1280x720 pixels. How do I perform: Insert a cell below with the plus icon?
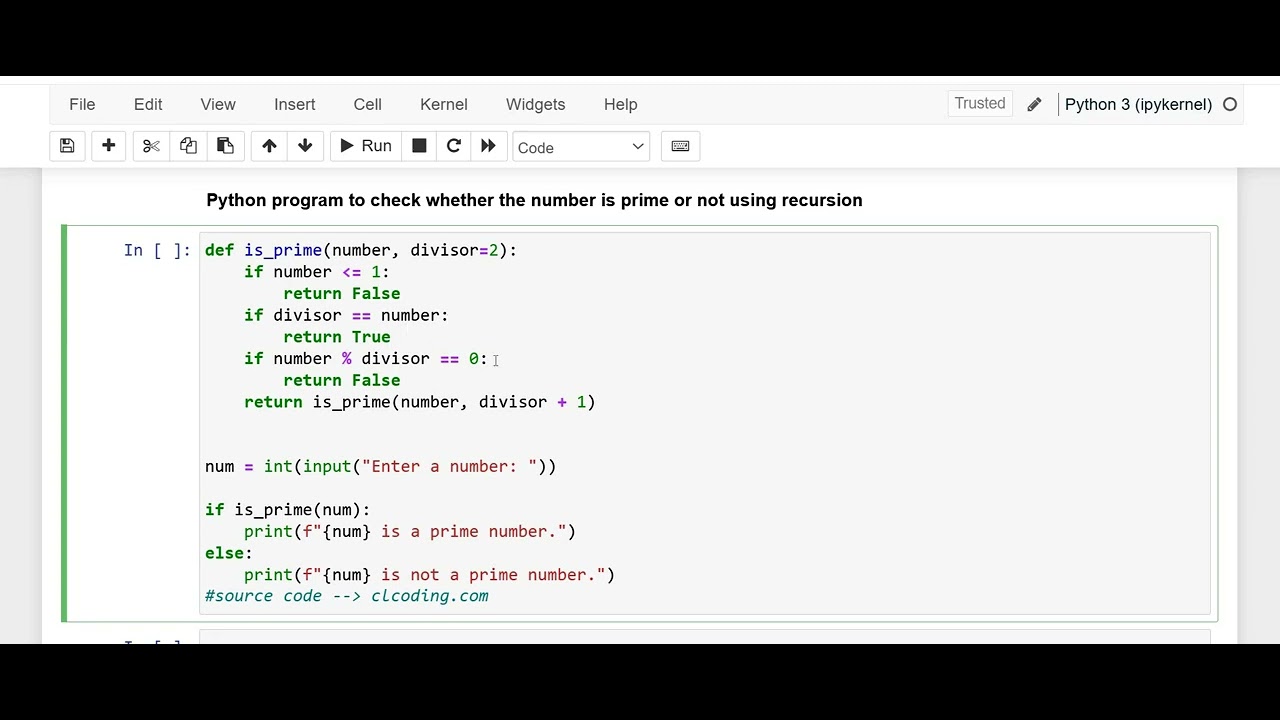(108, 146)
